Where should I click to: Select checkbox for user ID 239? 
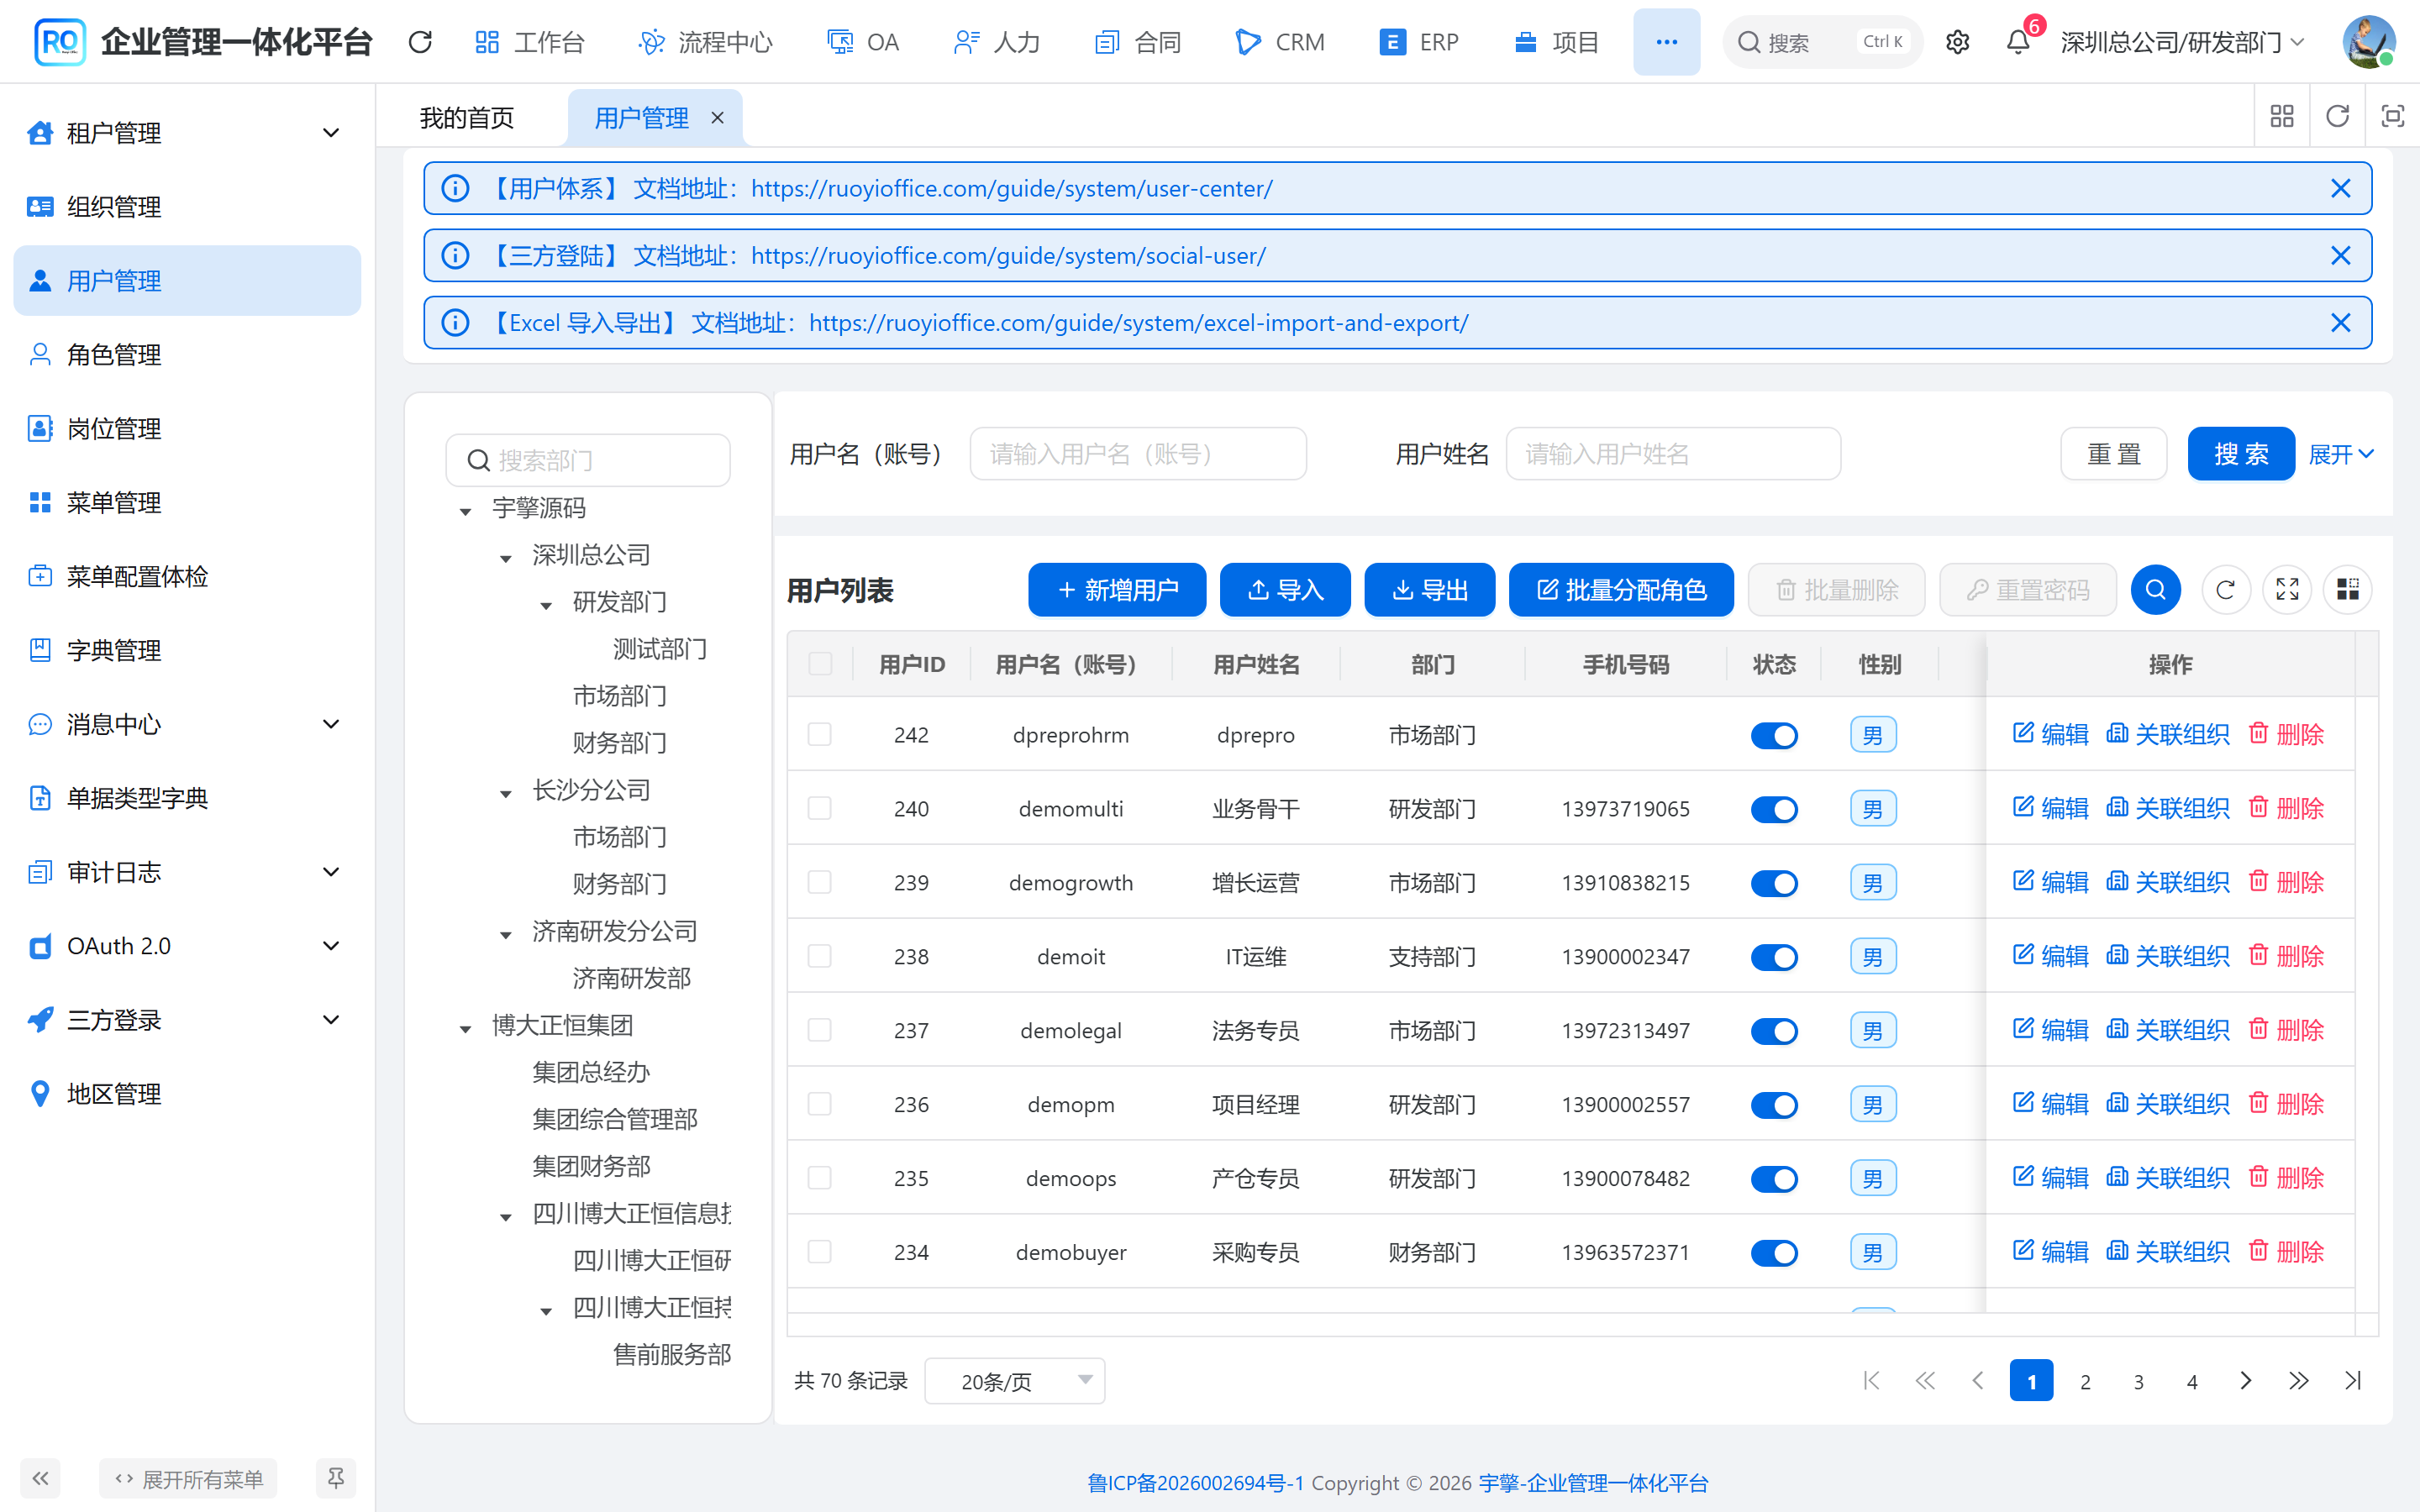coord(819,882)
